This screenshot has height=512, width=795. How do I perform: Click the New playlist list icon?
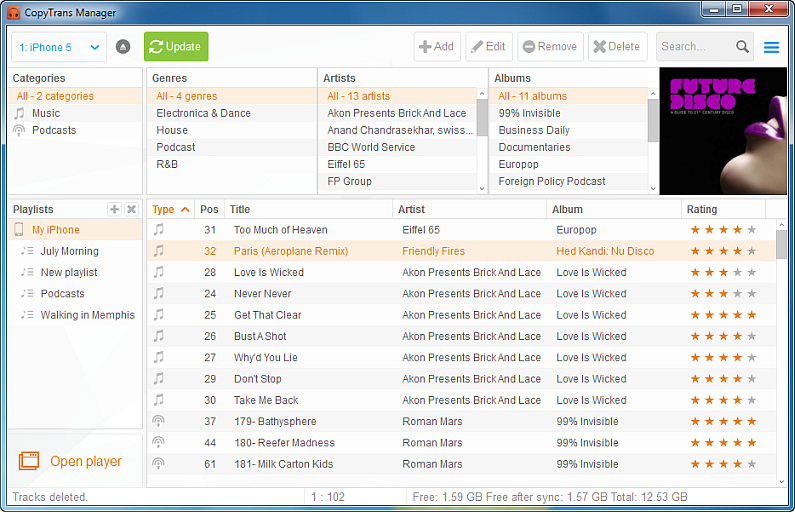(x=27, y=272)
